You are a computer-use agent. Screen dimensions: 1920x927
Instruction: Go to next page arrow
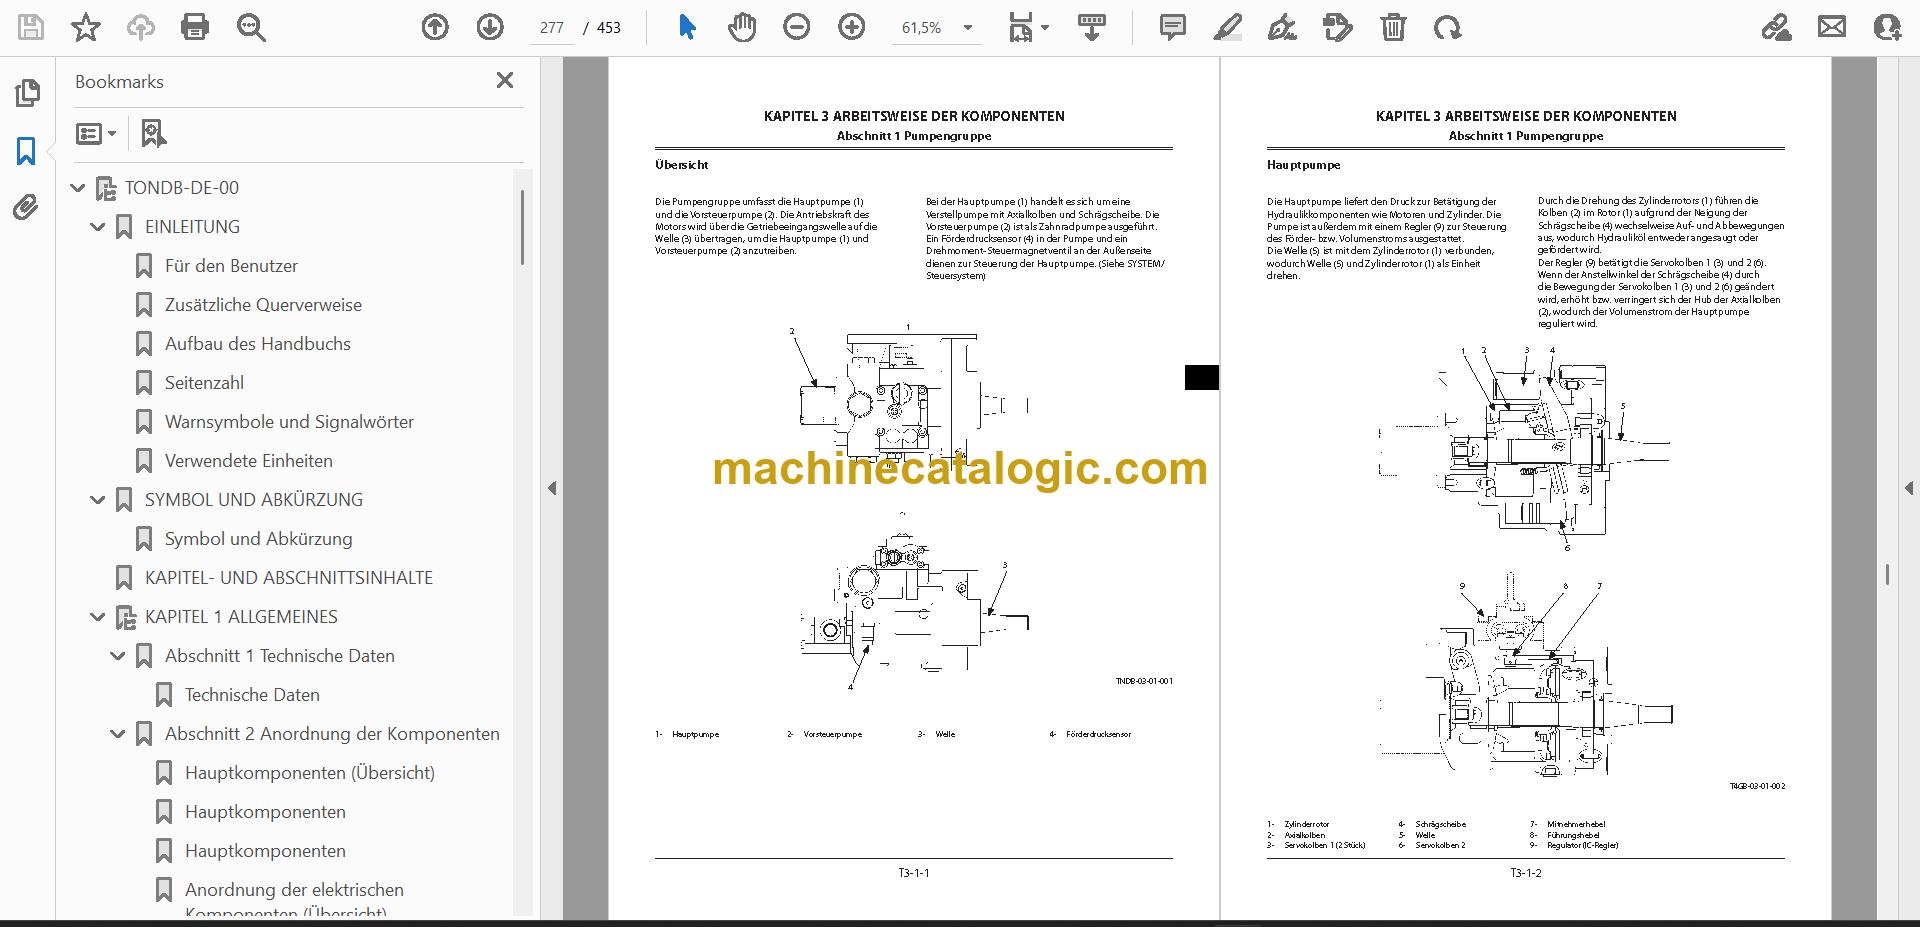pos(490,27)
